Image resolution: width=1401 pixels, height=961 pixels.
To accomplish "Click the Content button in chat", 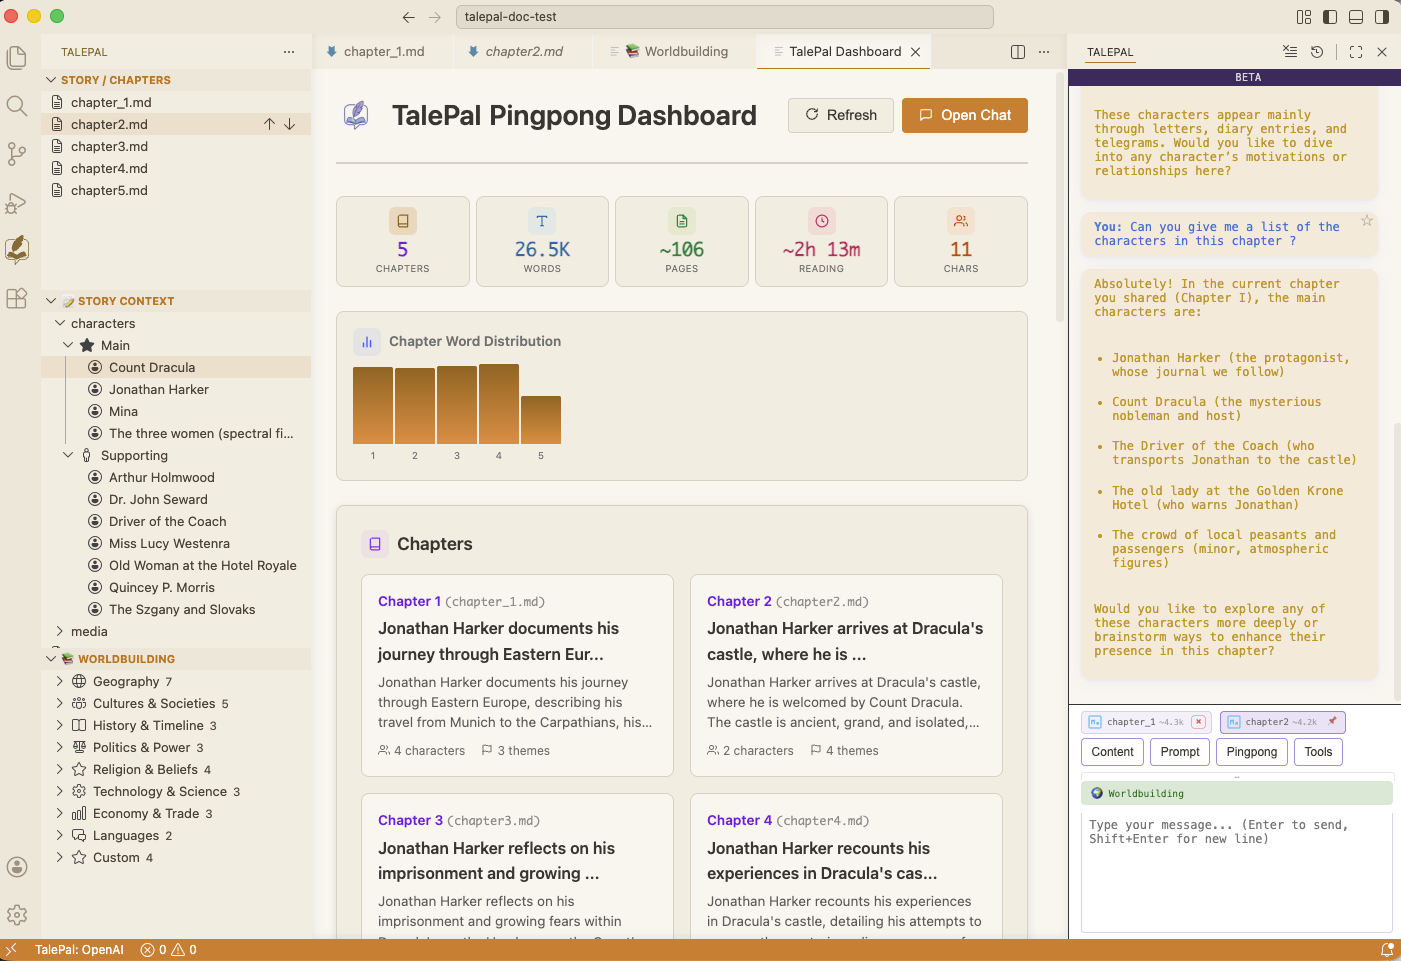I will coord(1112,752).
